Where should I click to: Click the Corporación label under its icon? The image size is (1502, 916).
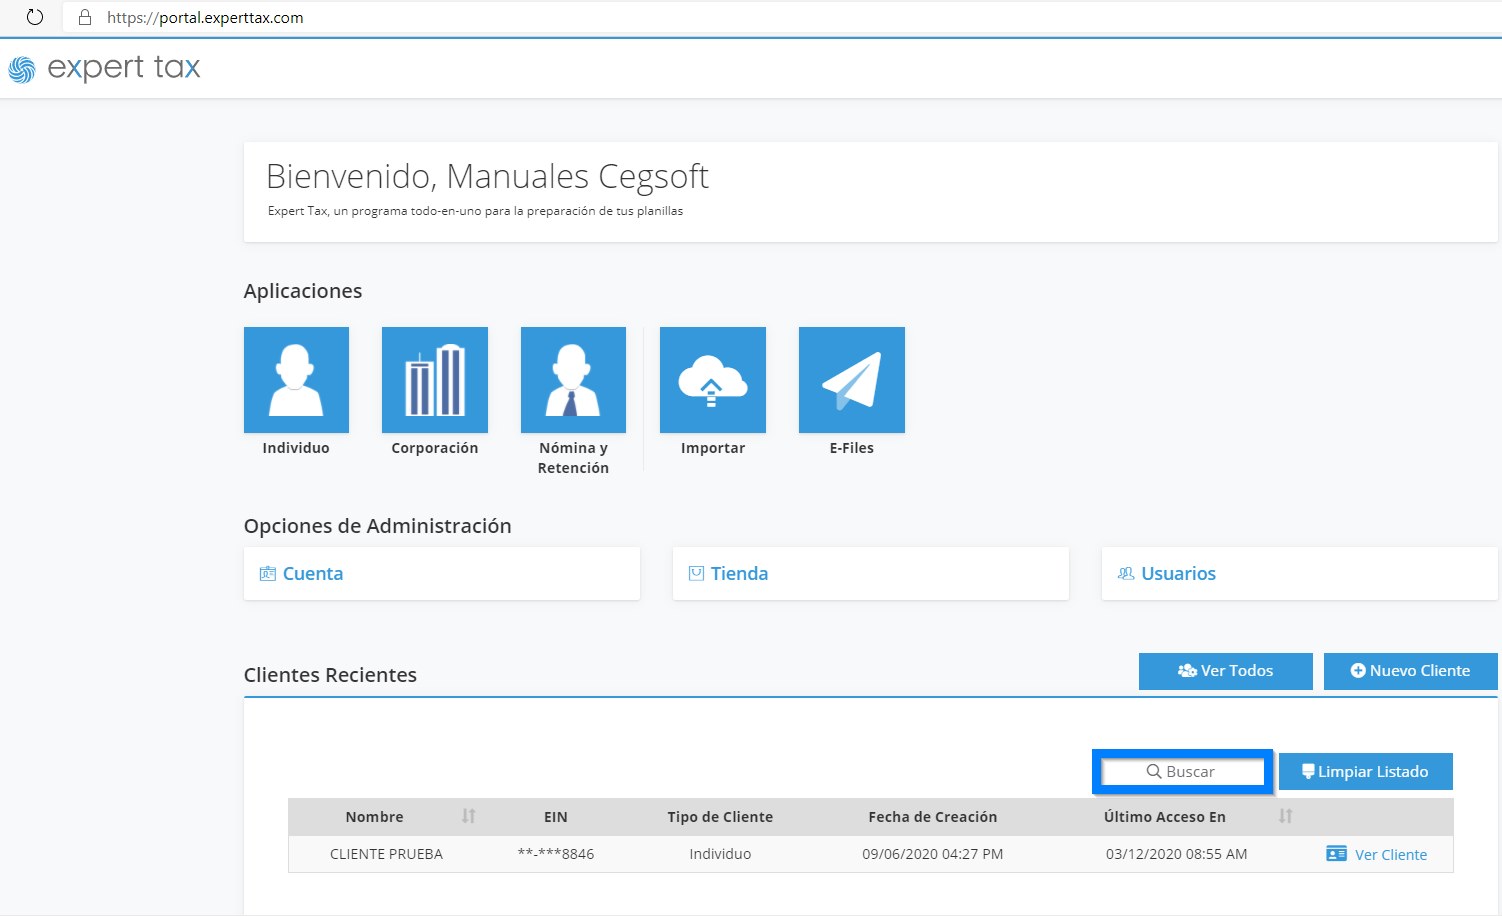(435, 448)
